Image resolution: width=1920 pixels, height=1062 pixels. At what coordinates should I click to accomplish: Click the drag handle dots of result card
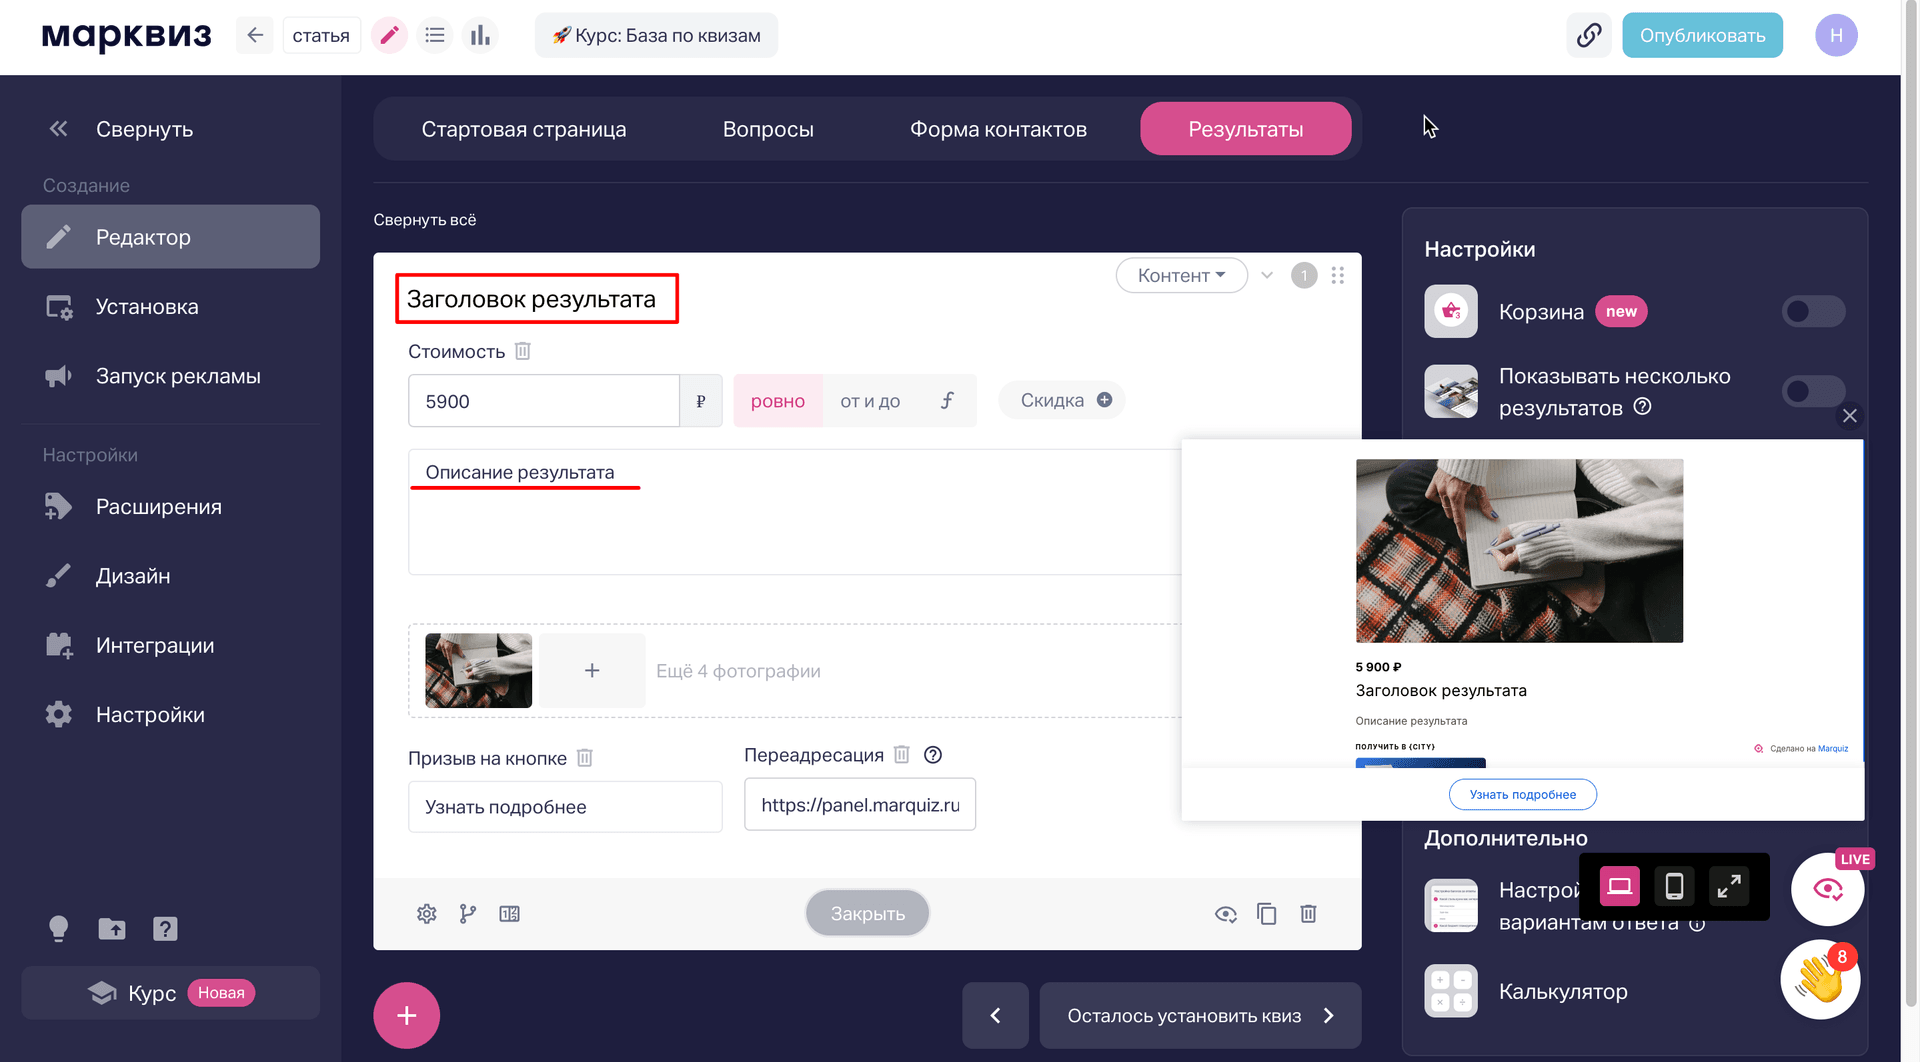click(x=1338, y=275)
